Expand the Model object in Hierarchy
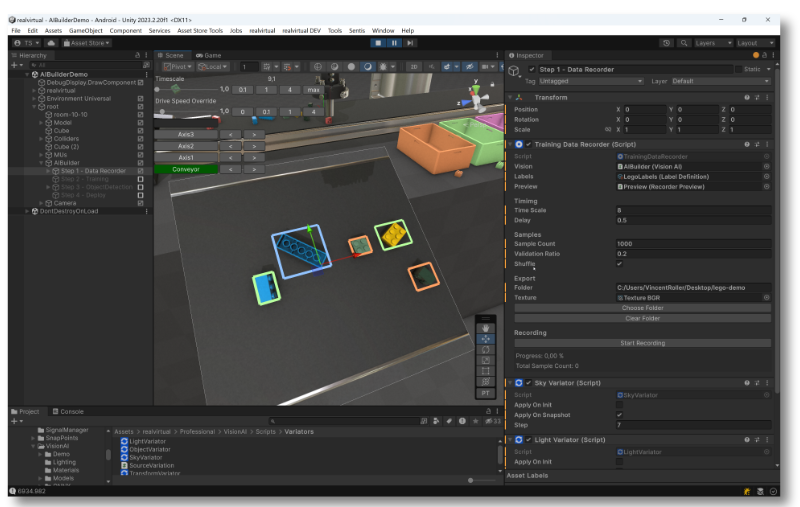This screenshot has height=507, width=800. [x=41, y=122]
